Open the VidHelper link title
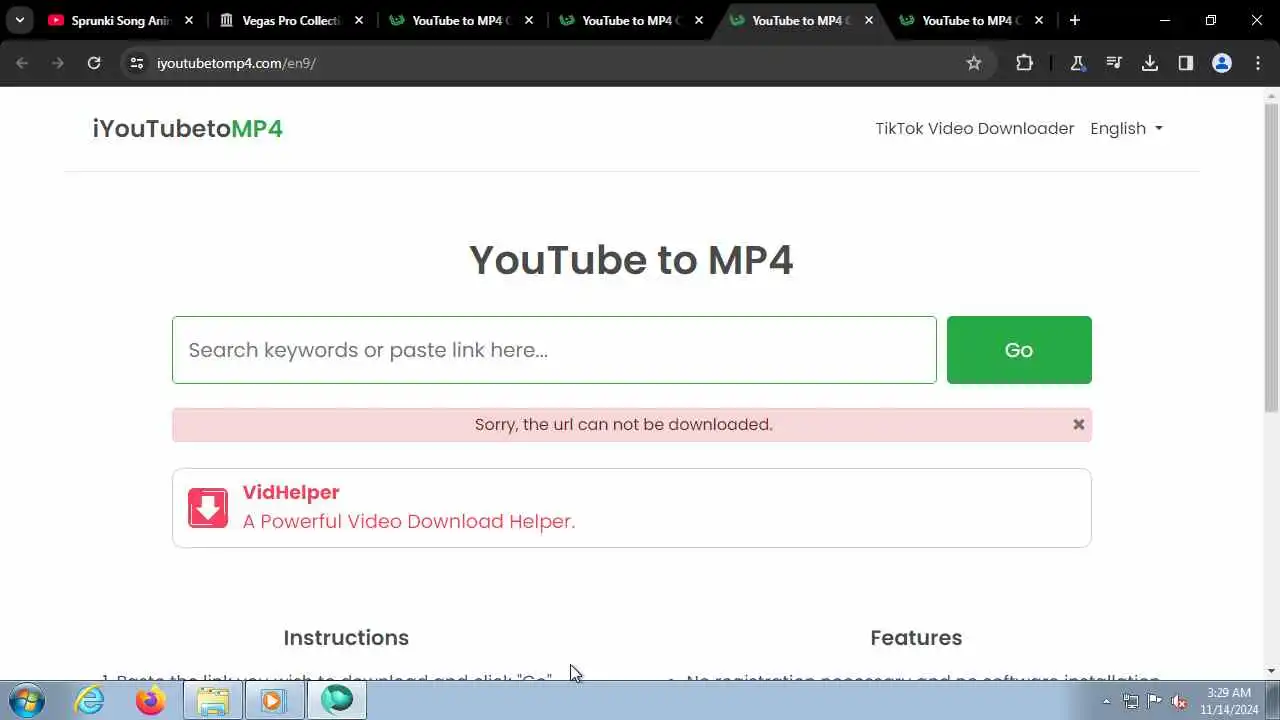The width and height of the screenshot is (1280, 720). pos(291,492)
